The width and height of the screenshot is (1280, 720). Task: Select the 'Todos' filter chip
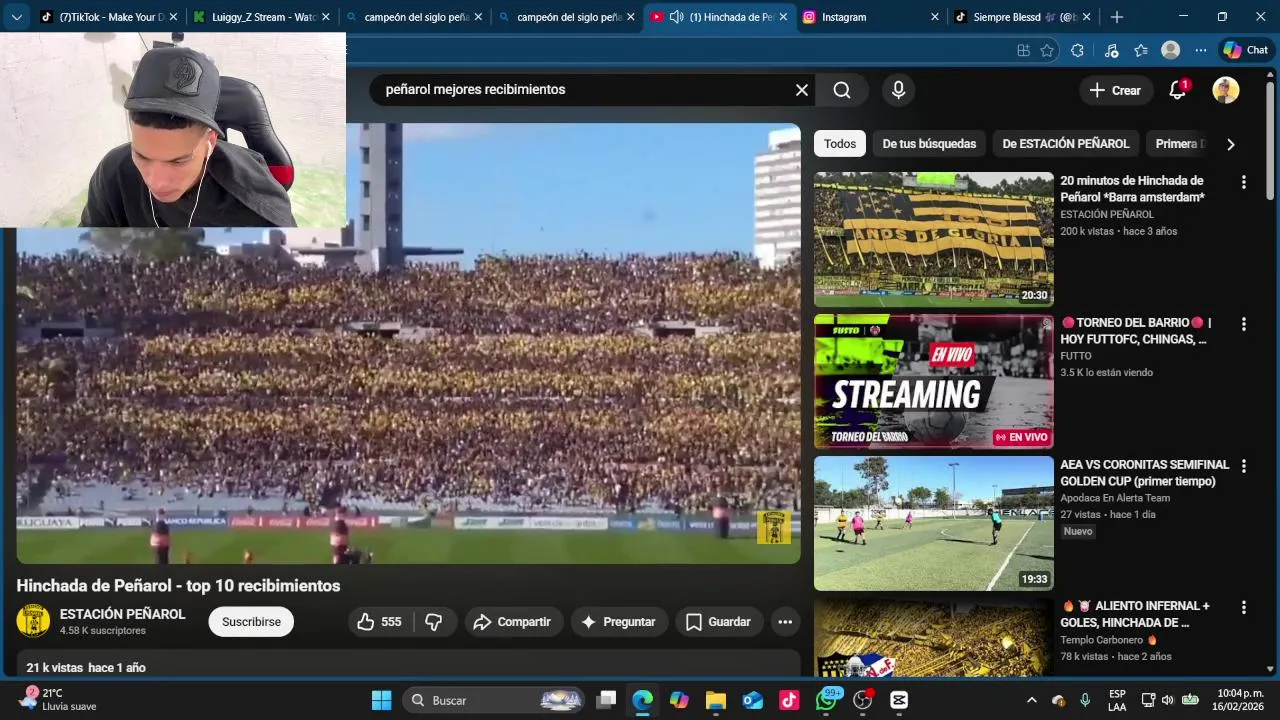[x=840, y=144]
